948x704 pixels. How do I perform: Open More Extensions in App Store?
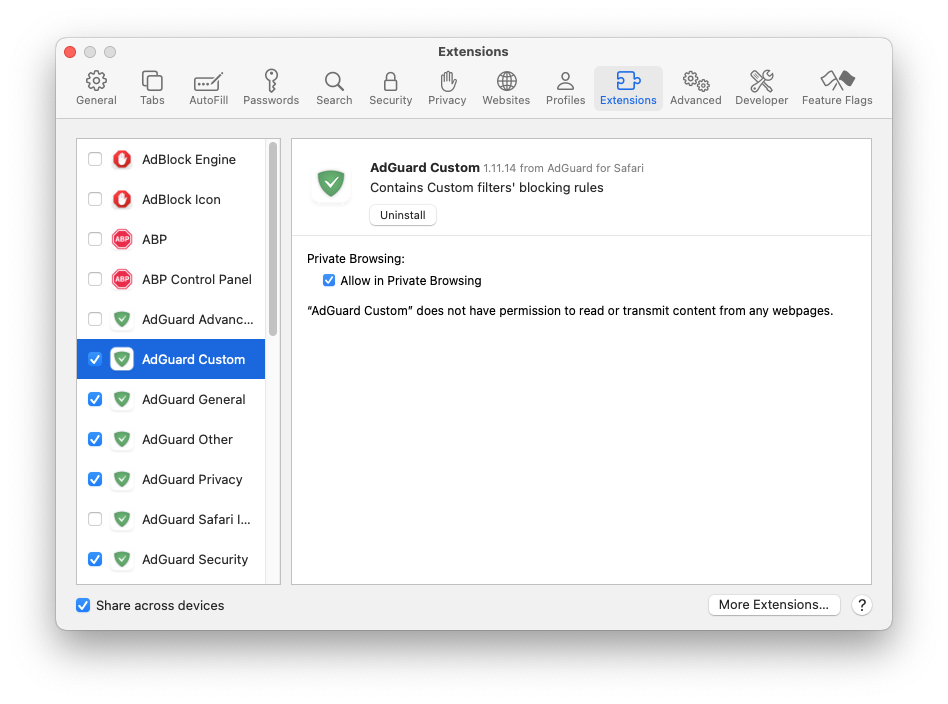click(x=774, y=604)
